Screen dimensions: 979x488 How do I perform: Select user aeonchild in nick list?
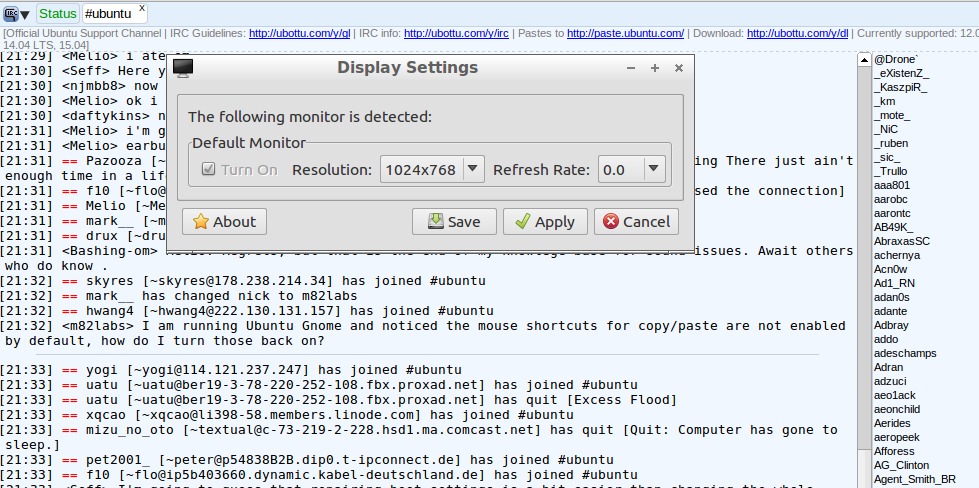tap(897, 409)
